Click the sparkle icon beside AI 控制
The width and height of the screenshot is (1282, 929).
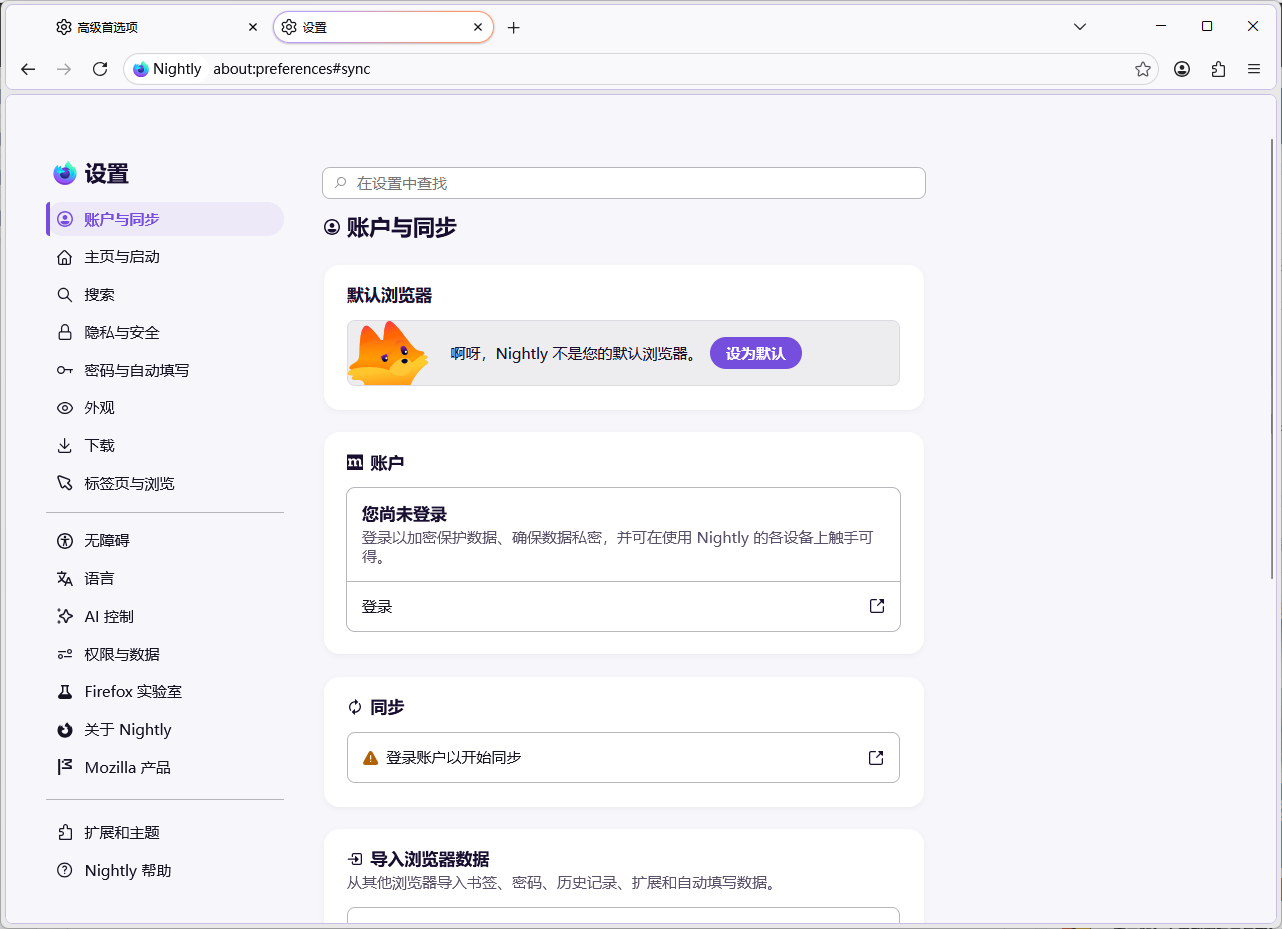point(65,616)
